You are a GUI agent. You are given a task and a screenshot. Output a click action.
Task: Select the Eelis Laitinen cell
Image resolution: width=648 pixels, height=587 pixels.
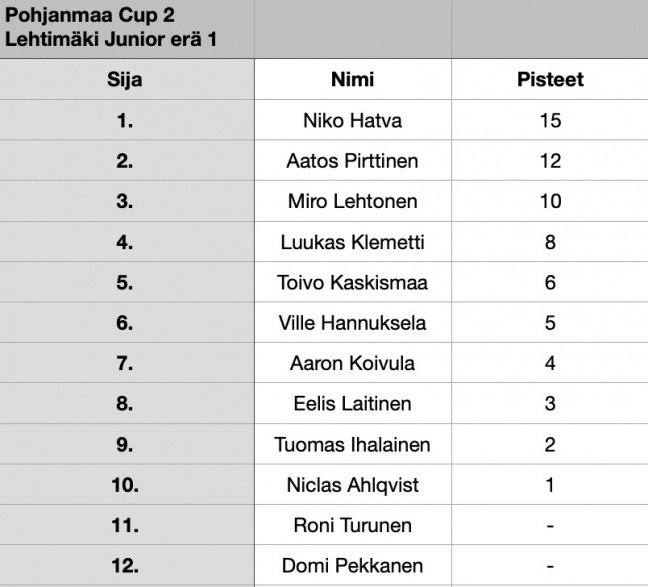[353, 403]
